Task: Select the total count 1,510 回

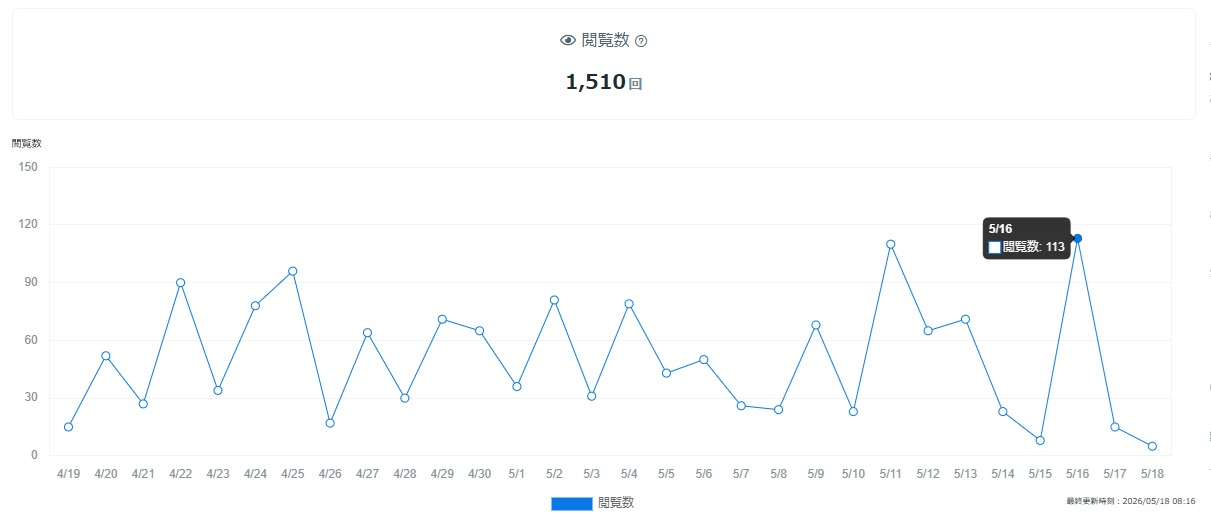Action: tap(604, 82)
